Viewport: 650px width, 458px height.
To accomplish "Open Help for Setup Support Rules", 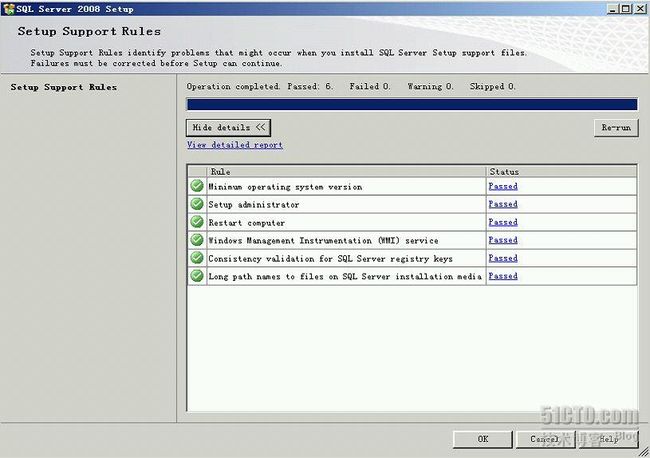I will pyautogui.click(x=608, y=439).
